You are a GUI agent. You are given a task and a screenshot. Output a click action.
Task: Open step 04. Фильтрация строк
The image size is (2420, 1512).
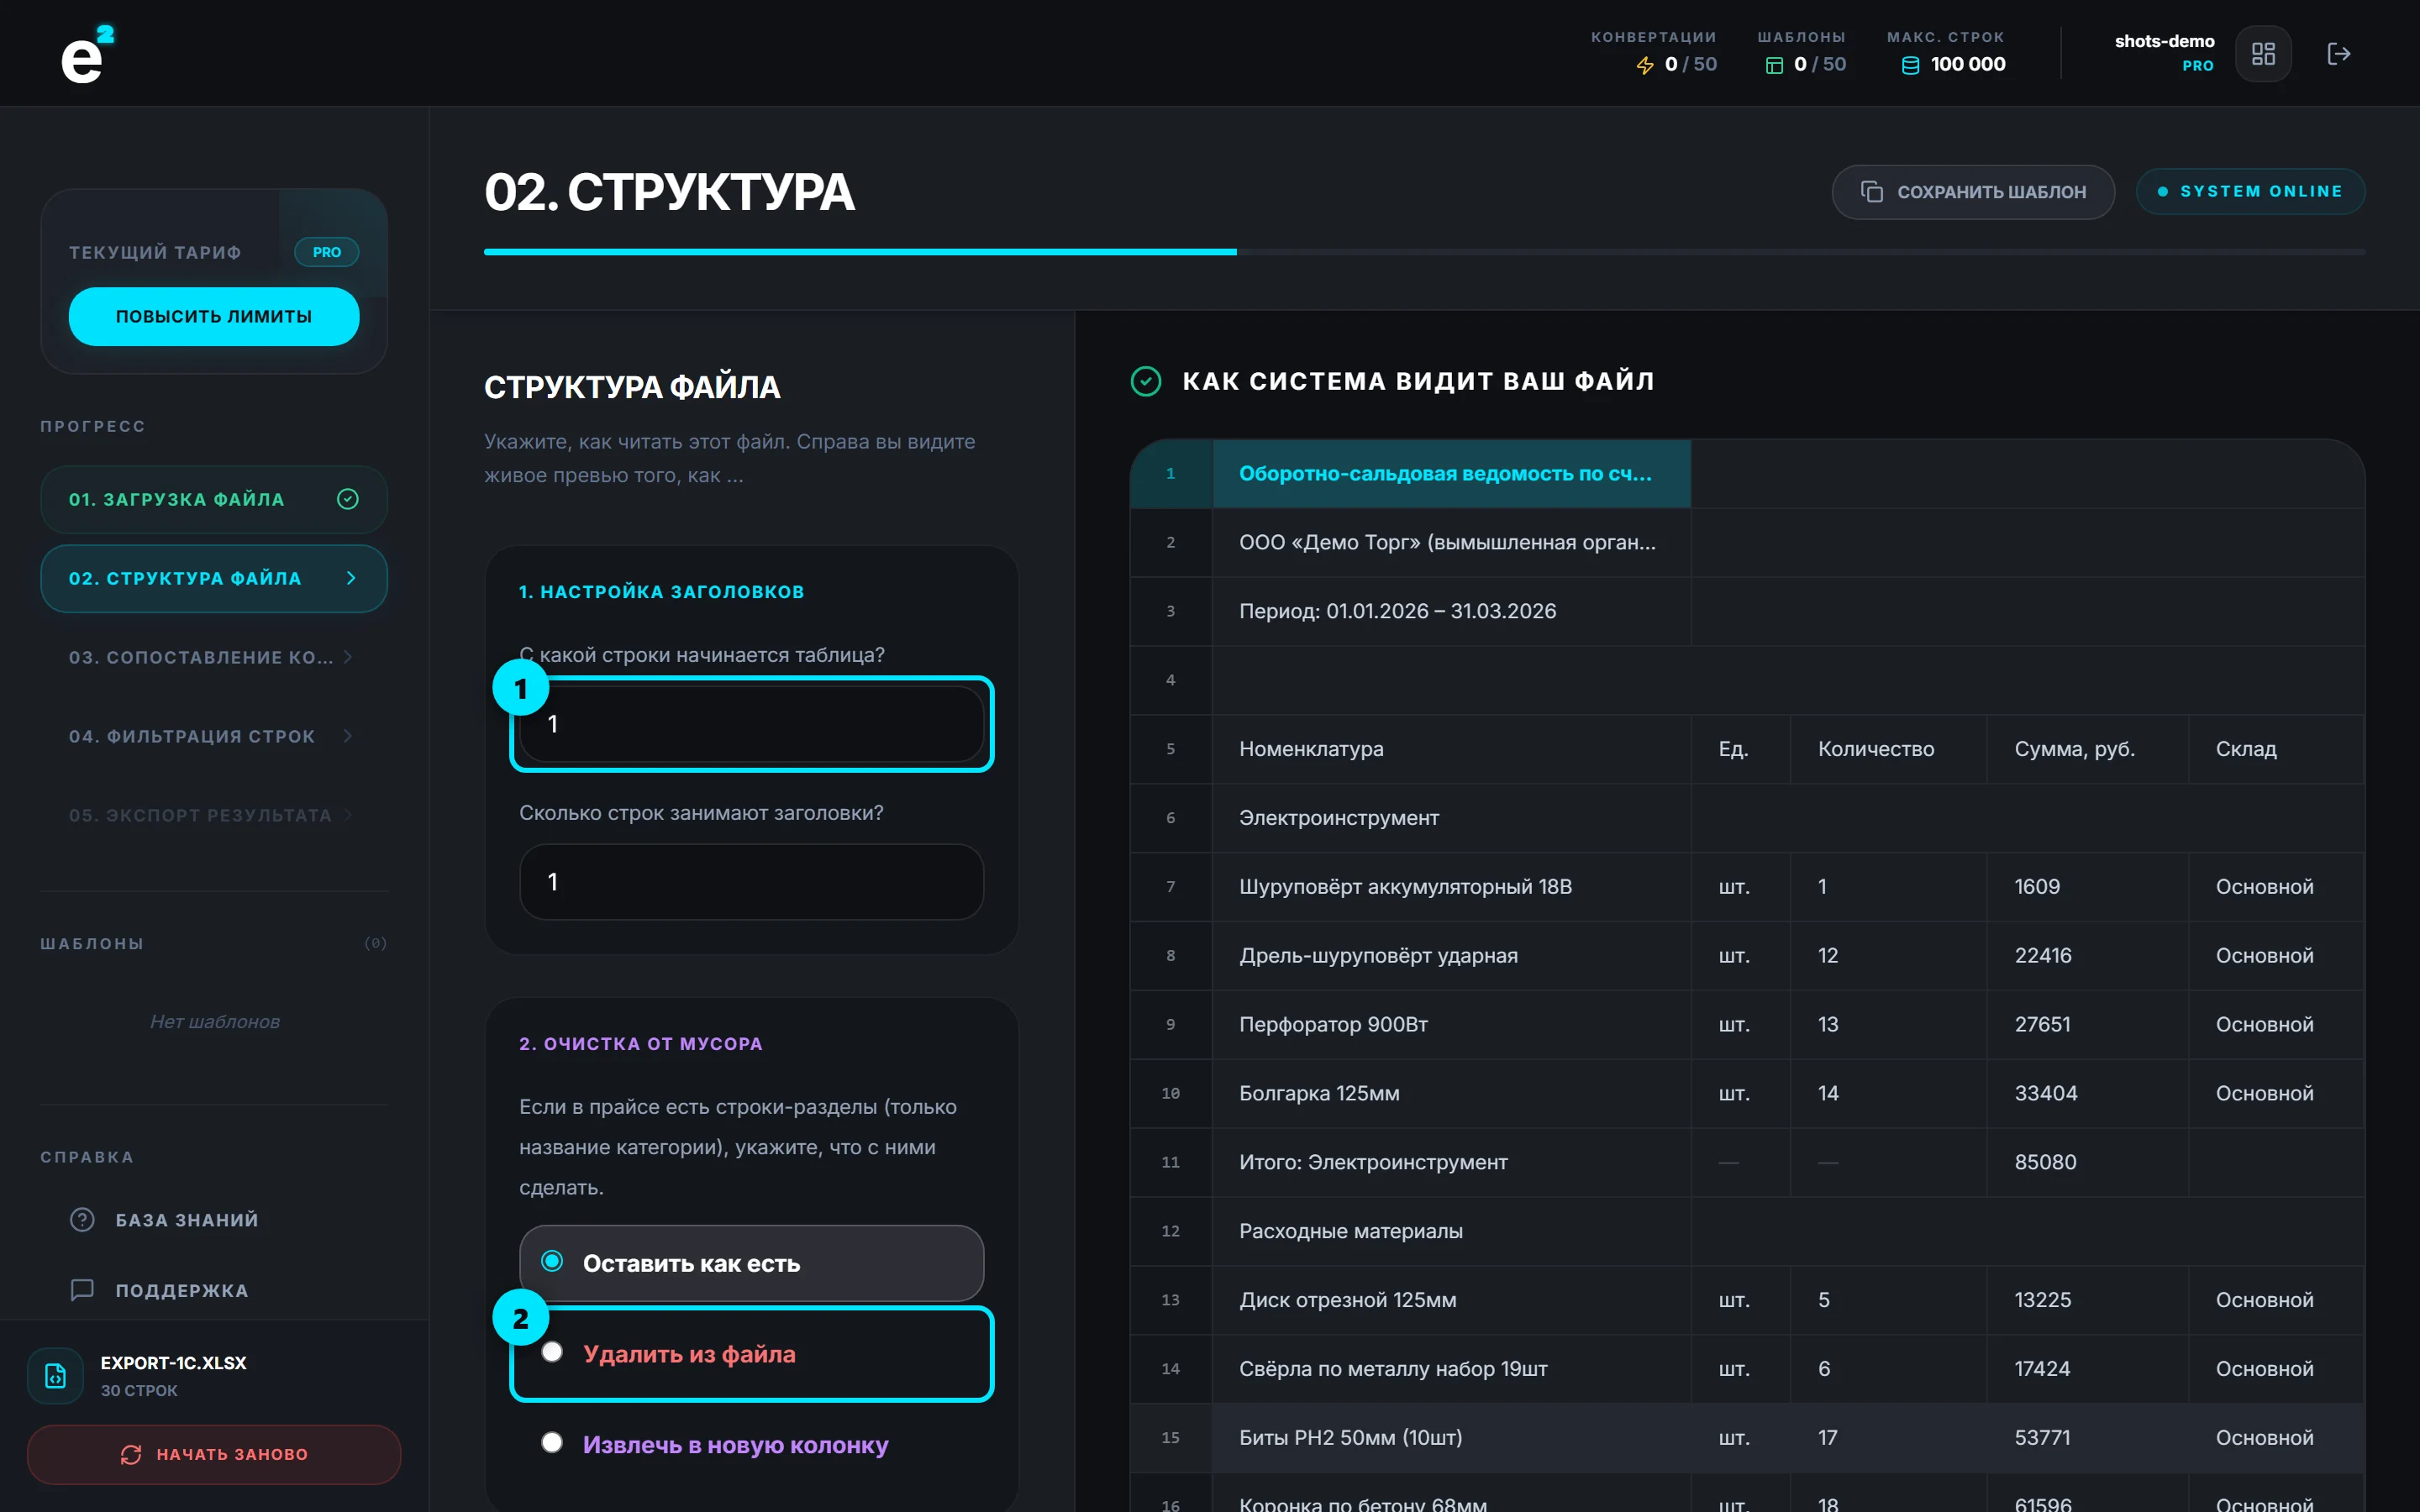[214, 736]
